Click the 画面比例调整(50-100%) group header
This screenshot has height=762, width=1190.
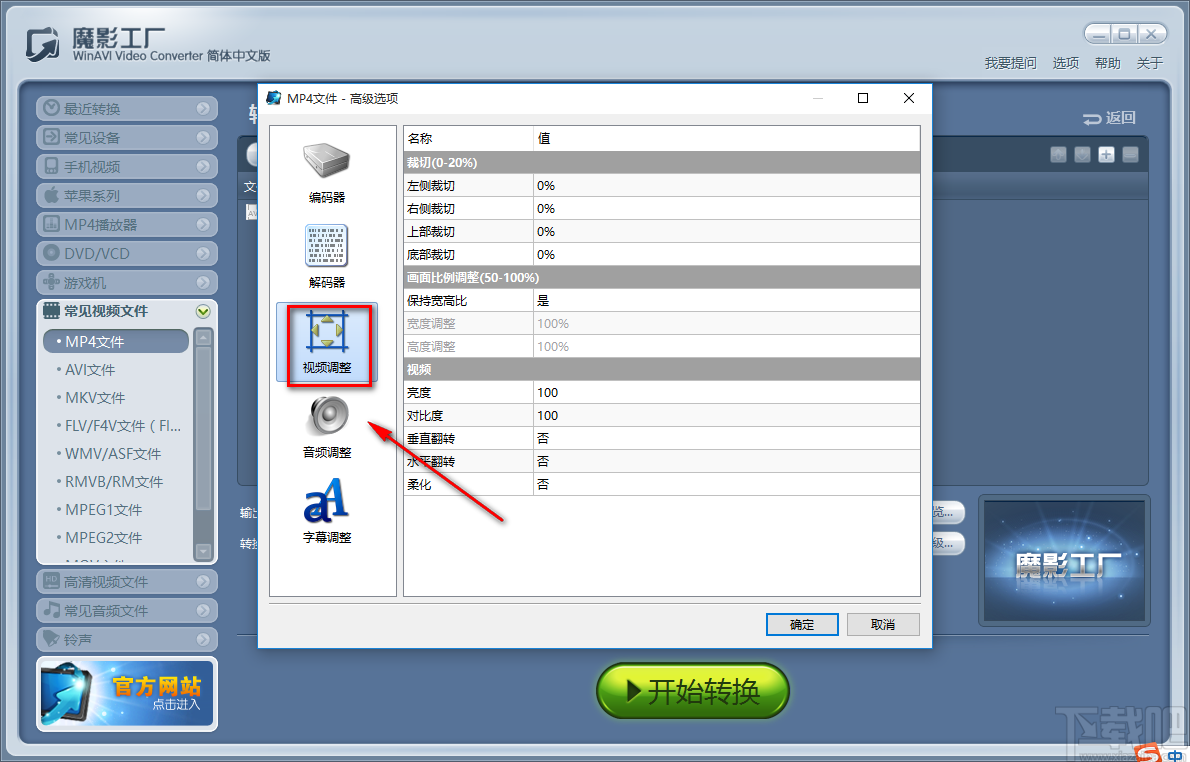pos(662,278)
